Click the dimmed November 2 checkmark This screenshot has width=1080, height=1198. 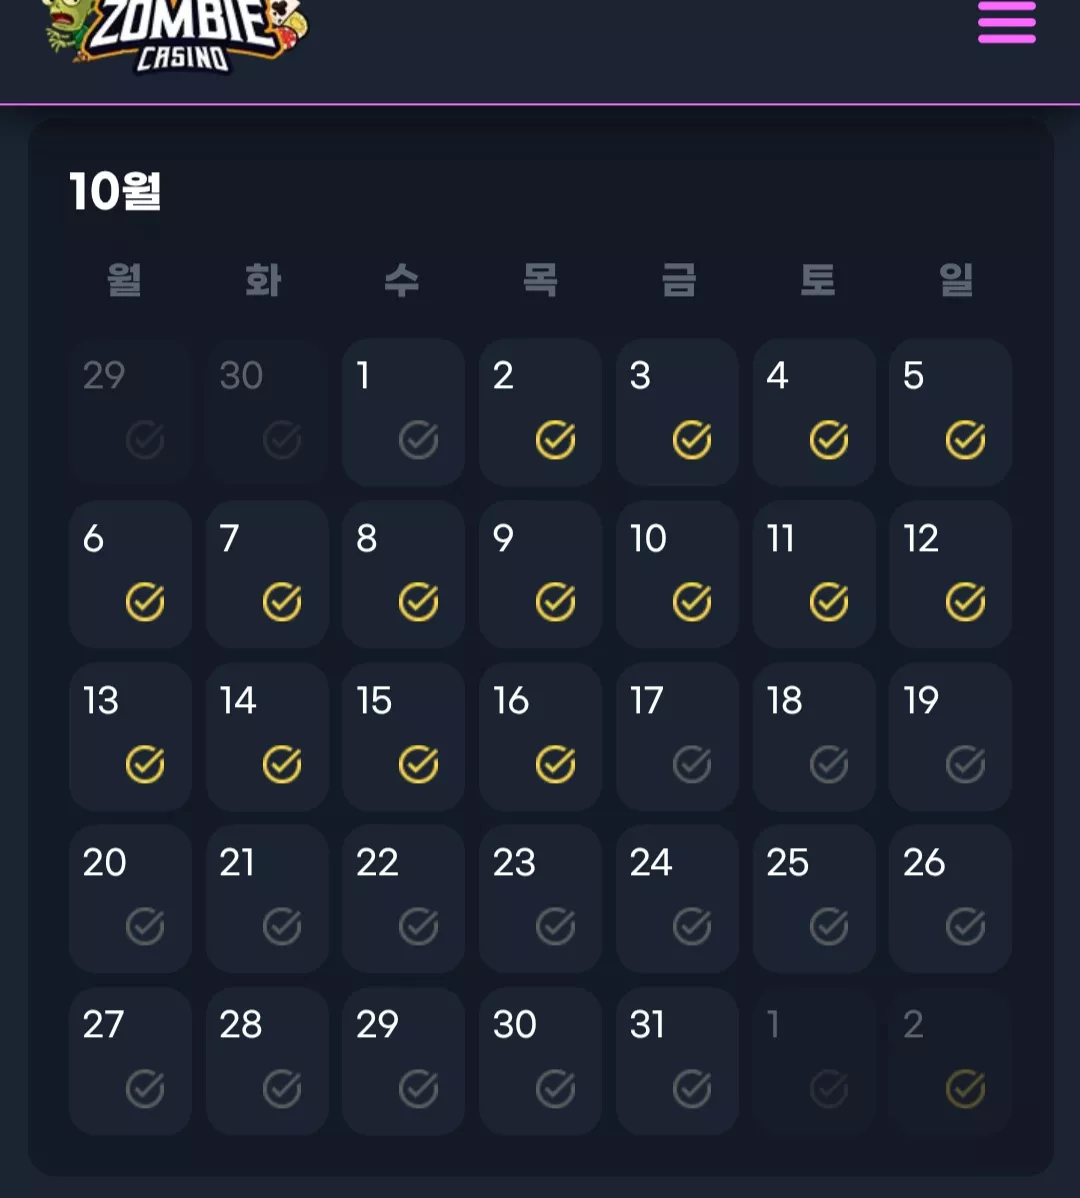(965, 1088)
